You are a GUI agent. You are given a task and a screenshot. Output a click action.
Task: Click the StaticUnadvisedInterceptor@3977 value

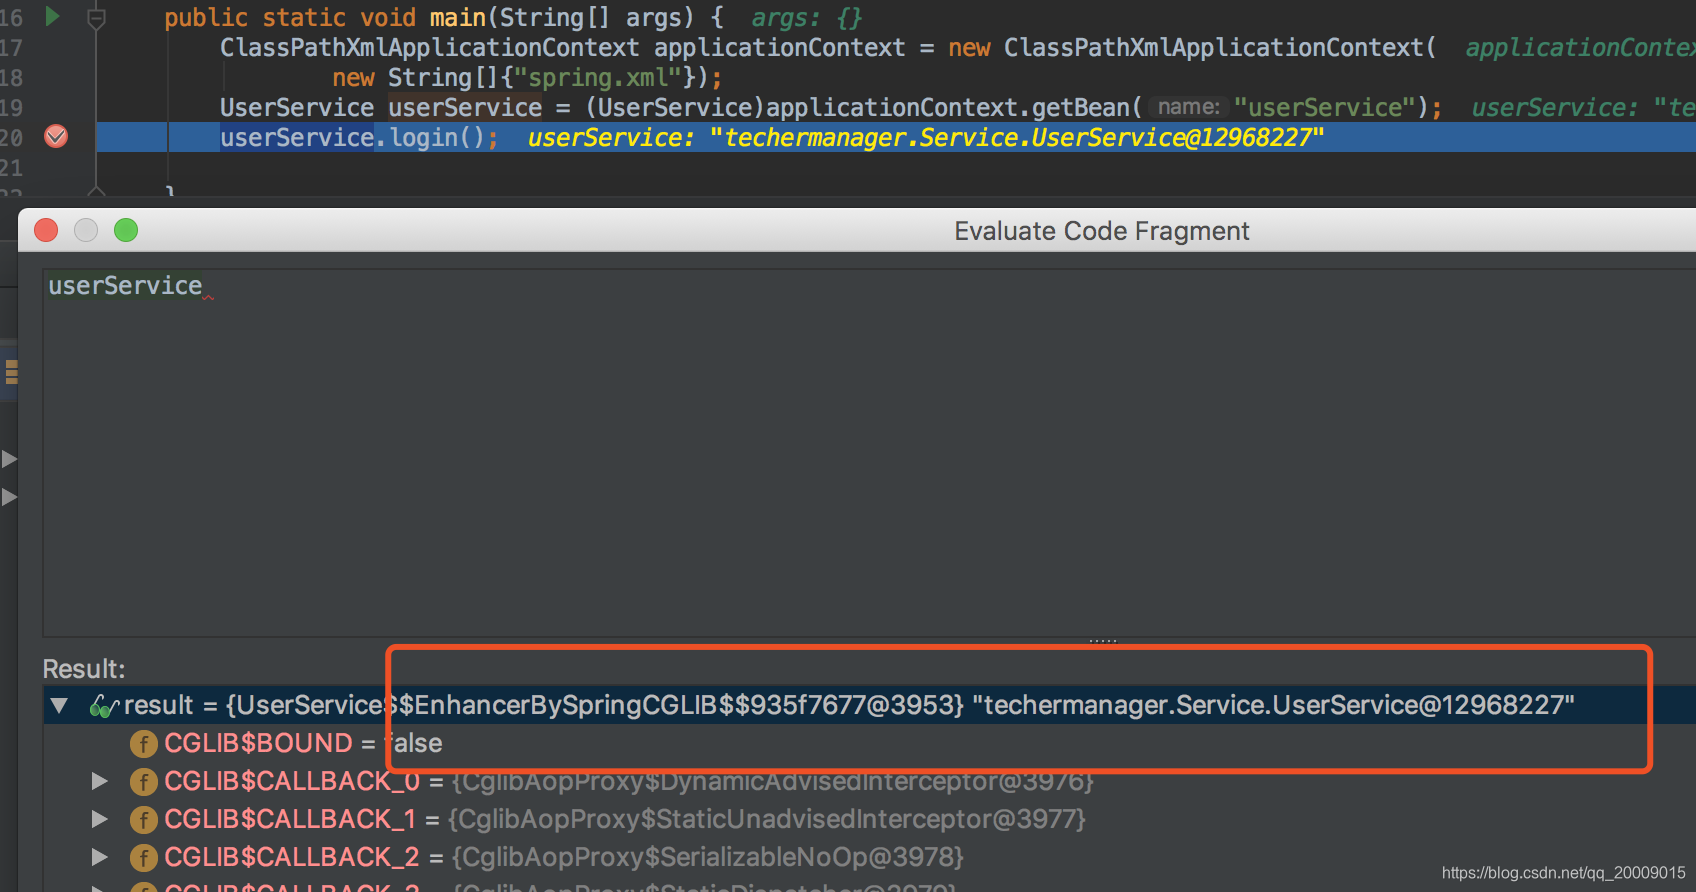(x=767, y=819)
